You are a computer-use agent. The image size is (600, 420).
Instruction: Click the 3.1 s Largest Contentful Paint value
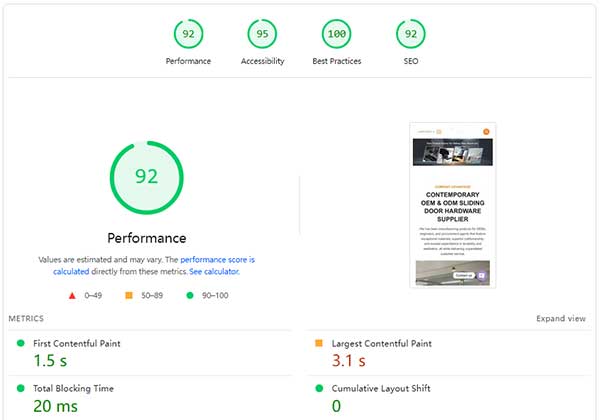pyautogui.click(x=348, y=361)
